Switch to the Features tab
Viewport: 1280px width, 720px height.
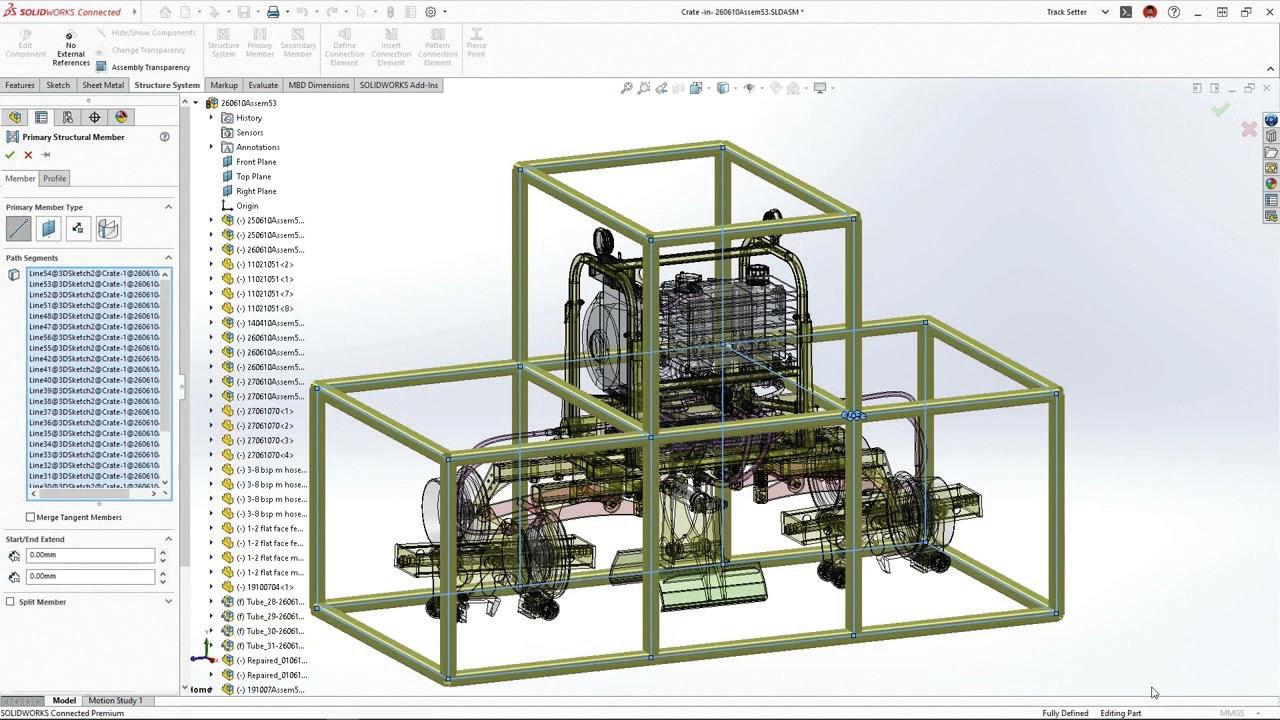click(x=20, y=85)
